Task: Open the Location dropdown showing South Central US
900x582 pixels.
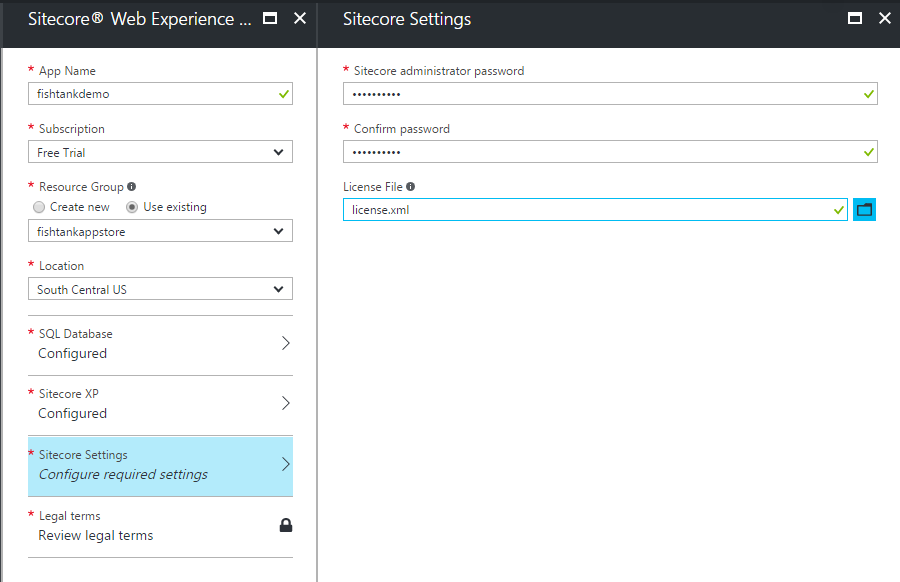Action: pos(160,289)
